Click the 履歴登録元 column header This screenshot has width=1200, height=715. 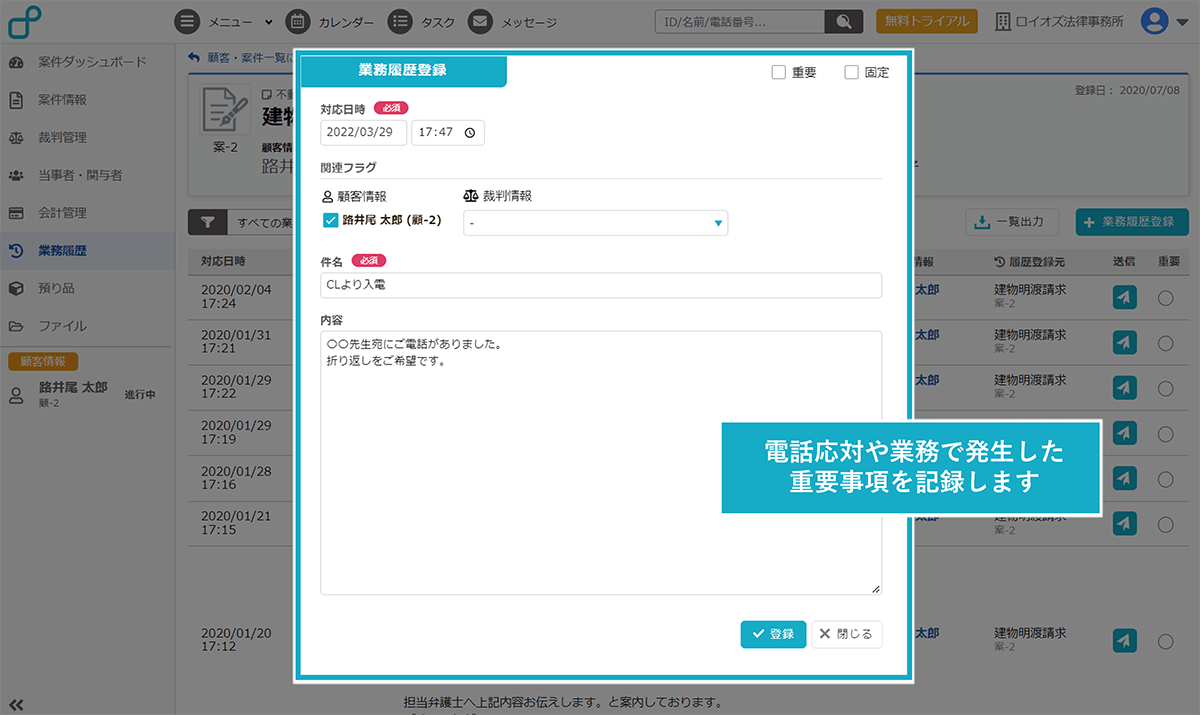click(1029, 262)
